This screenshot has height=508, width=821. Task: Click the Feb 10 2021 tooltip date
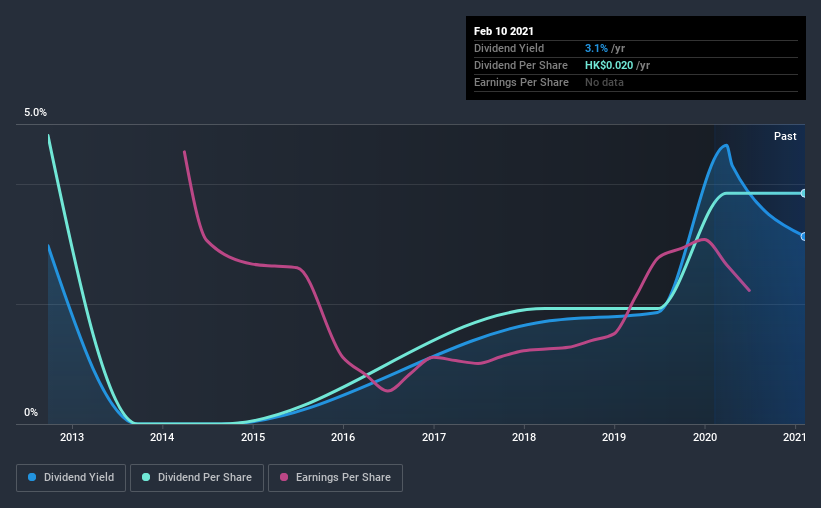tap(504, 31)
